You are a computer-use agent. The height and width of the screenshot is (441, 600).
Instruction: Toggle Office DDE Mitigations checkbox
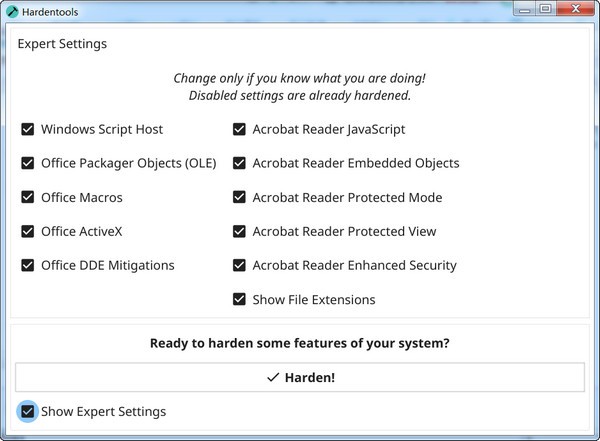tap(28, 265)
